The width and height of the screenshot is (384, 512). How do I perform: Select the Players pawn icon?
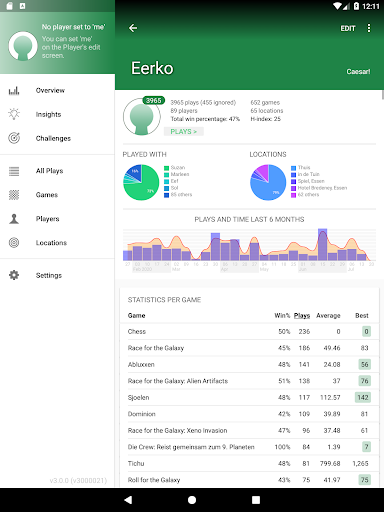coord(14,219)
